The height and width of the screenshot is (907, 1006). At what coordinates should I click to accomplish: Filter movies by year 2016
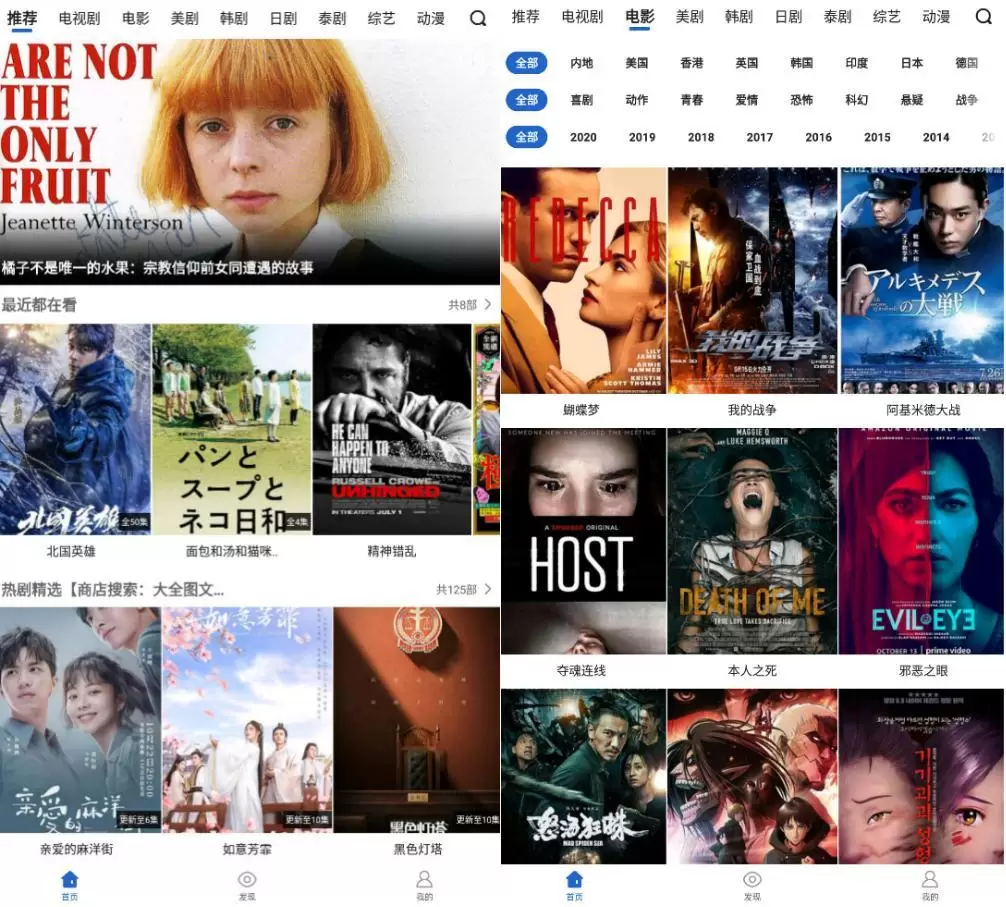pyautogui.click(x=819, y=137)
